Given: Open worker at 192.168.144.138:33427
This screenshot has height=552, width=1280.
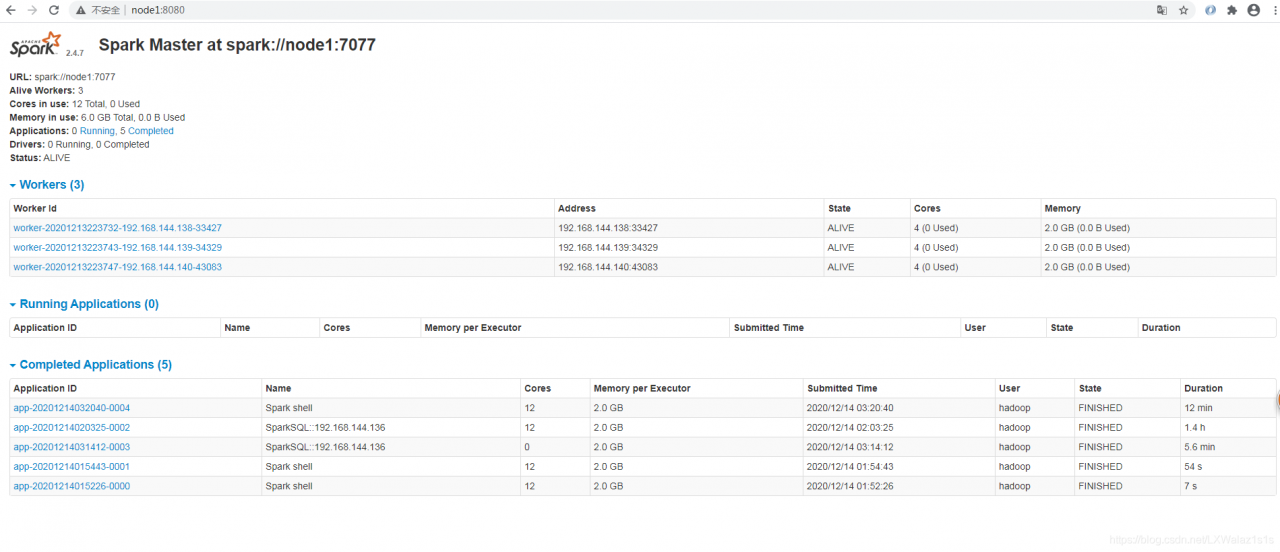Looking at the screenshot, I should (x=117, y=228).
